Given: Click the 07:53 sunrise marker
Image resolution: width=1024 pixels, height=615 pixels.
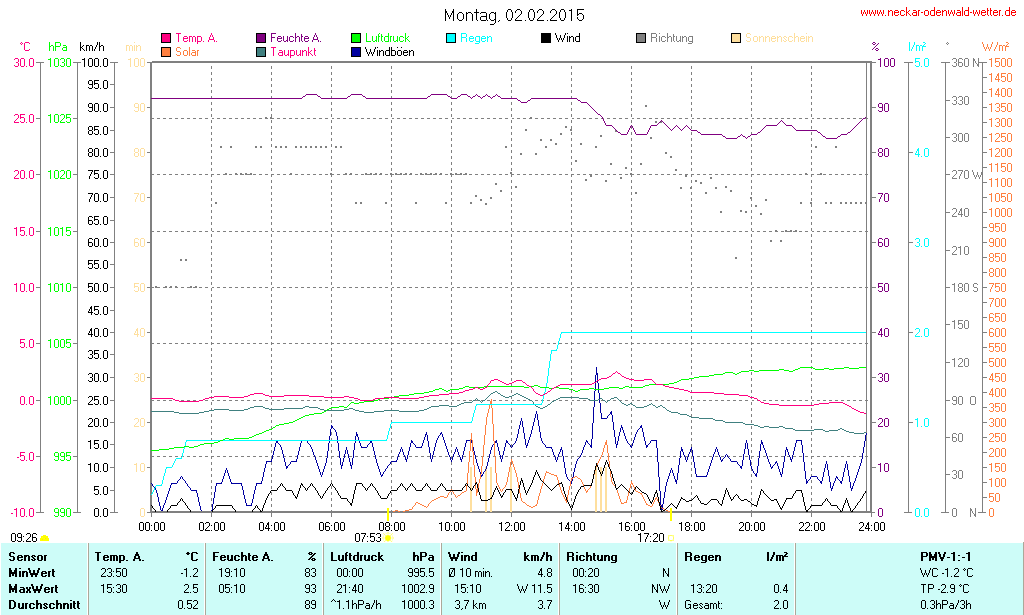Looking at the screenshot, I should [388, 538].
